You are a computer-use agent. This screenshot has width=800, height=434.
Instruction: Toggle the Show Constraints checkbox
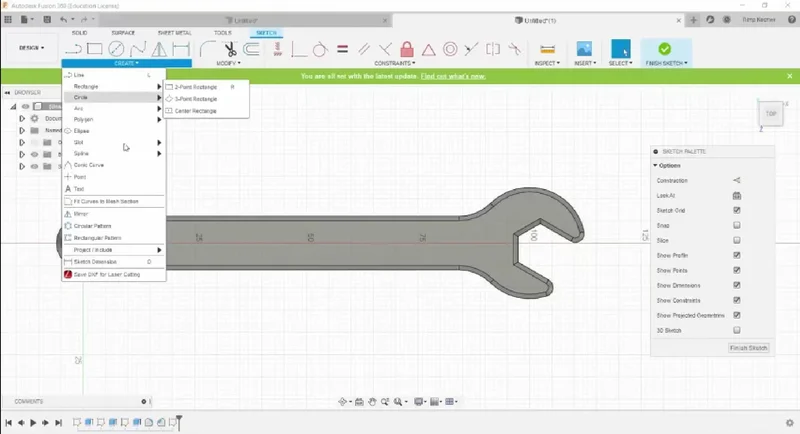point(737,300)
